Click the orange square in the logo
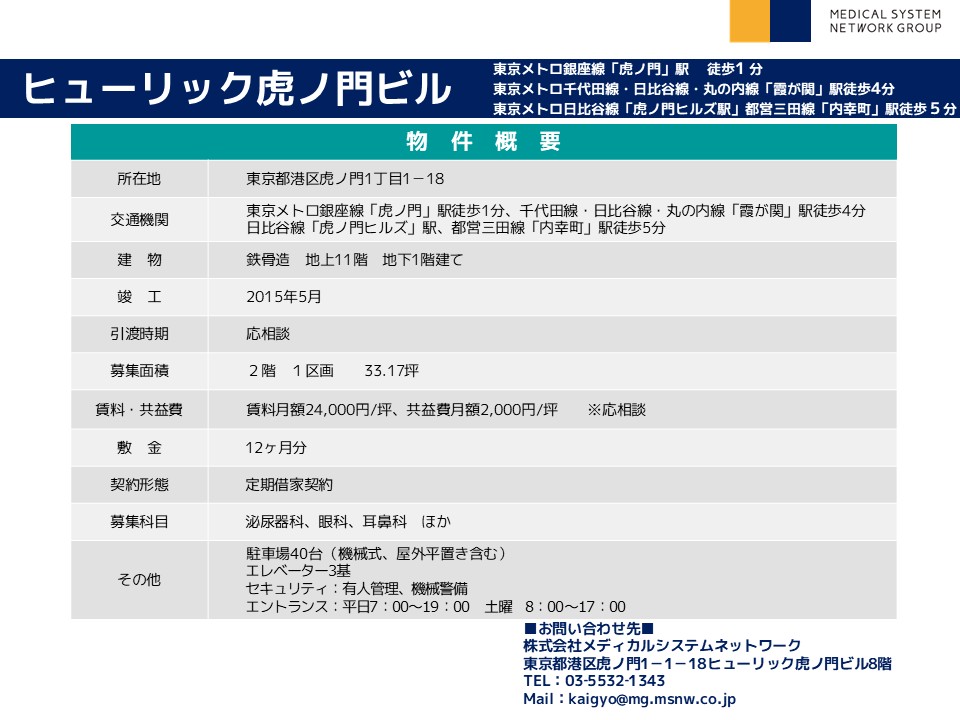This screenshot has height=720, width=960. [x=749, y=21]
